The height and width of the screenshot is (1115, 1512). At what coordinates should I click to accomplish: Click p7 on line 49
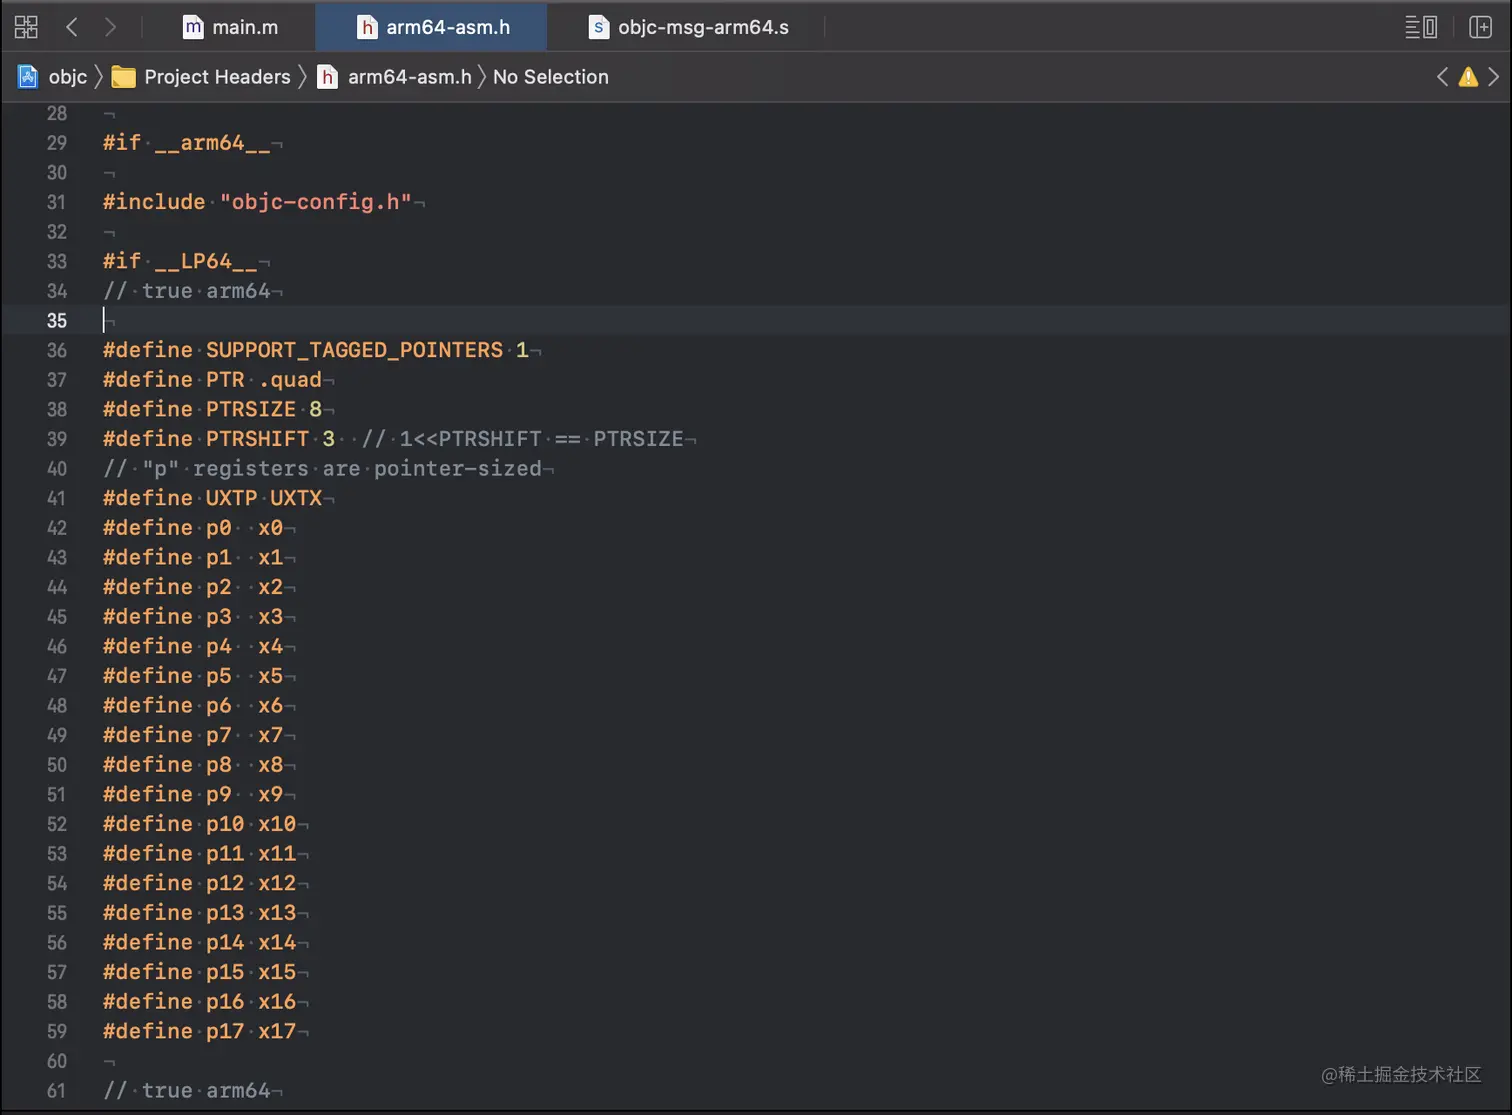pyautogui.click(x=219, y=736)
